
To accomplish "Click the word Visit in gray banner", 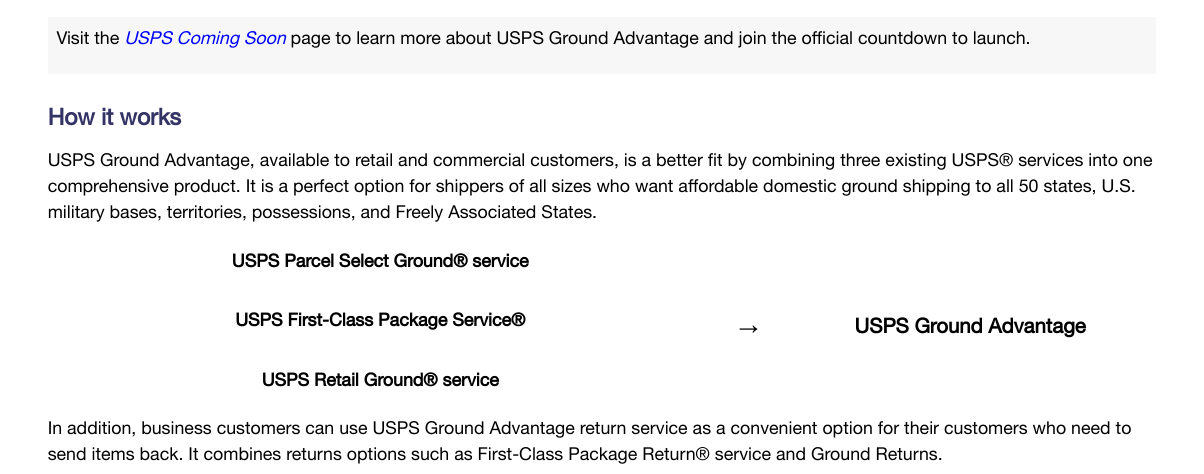I will [74, 38].
